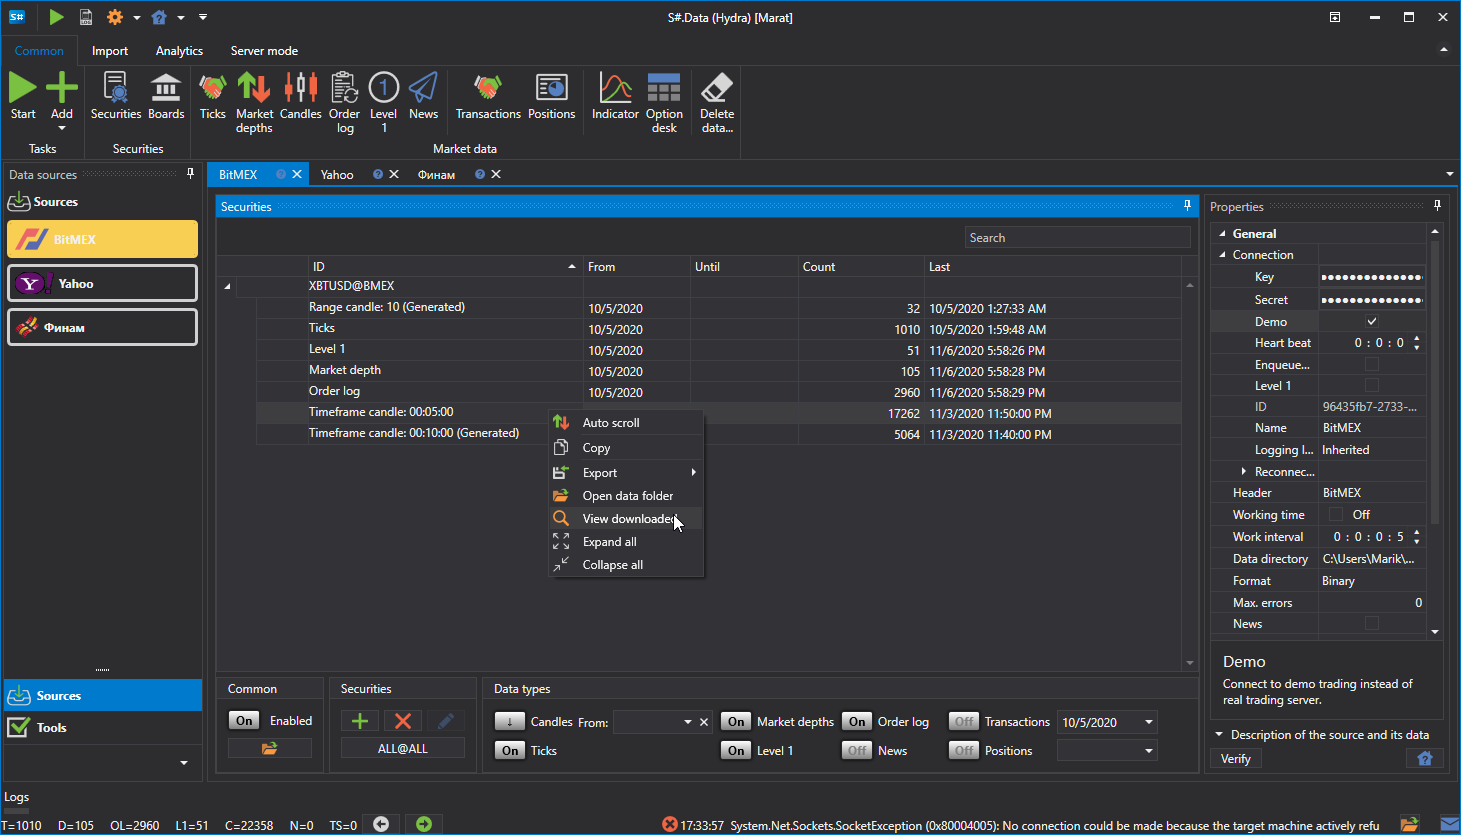
Task: Open Ticks market data
Action: pos(213,88)
